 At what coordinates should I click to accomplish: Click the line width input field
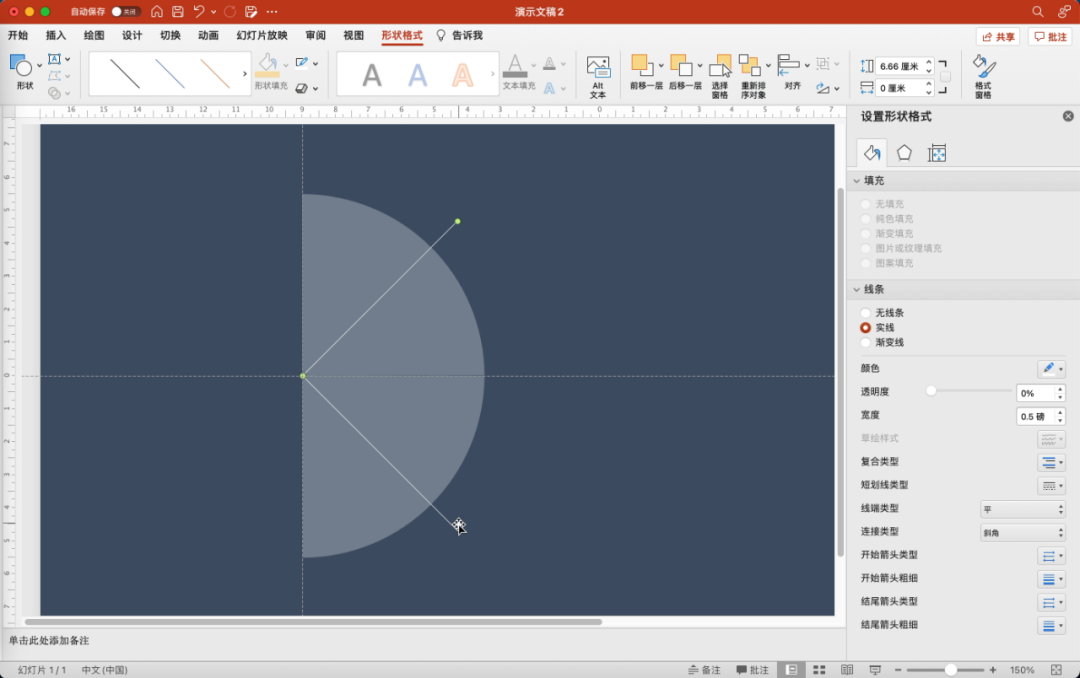[1035, 416]
